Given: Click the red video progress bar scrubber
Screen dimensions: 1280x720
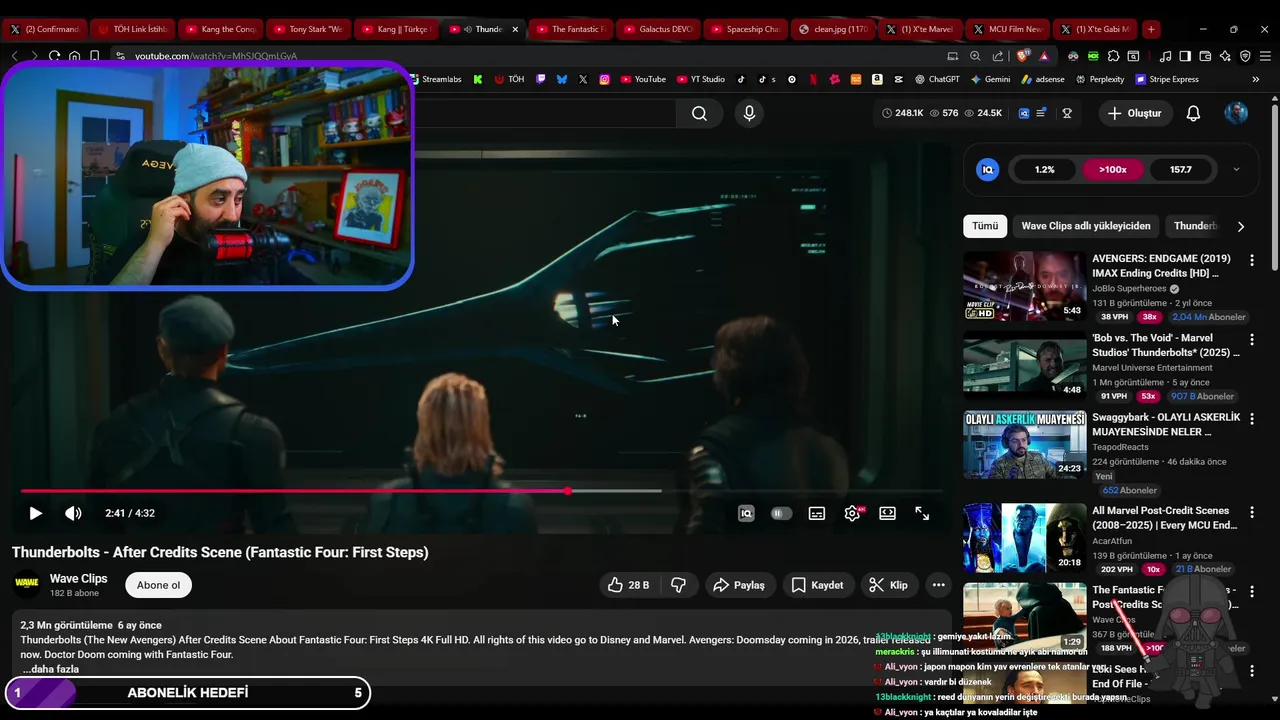Looking at the screenshot, I should (568, 491).
